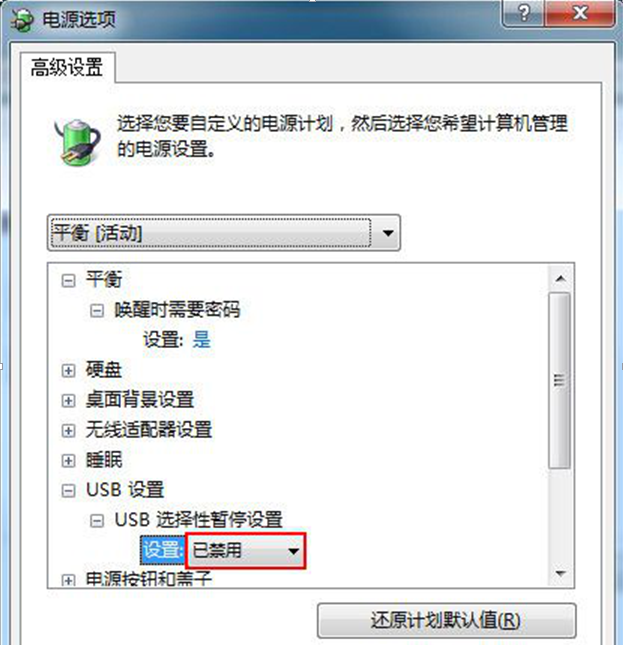Collapse the USB 设置 node
623x645 pixels.
click(68, 490)
